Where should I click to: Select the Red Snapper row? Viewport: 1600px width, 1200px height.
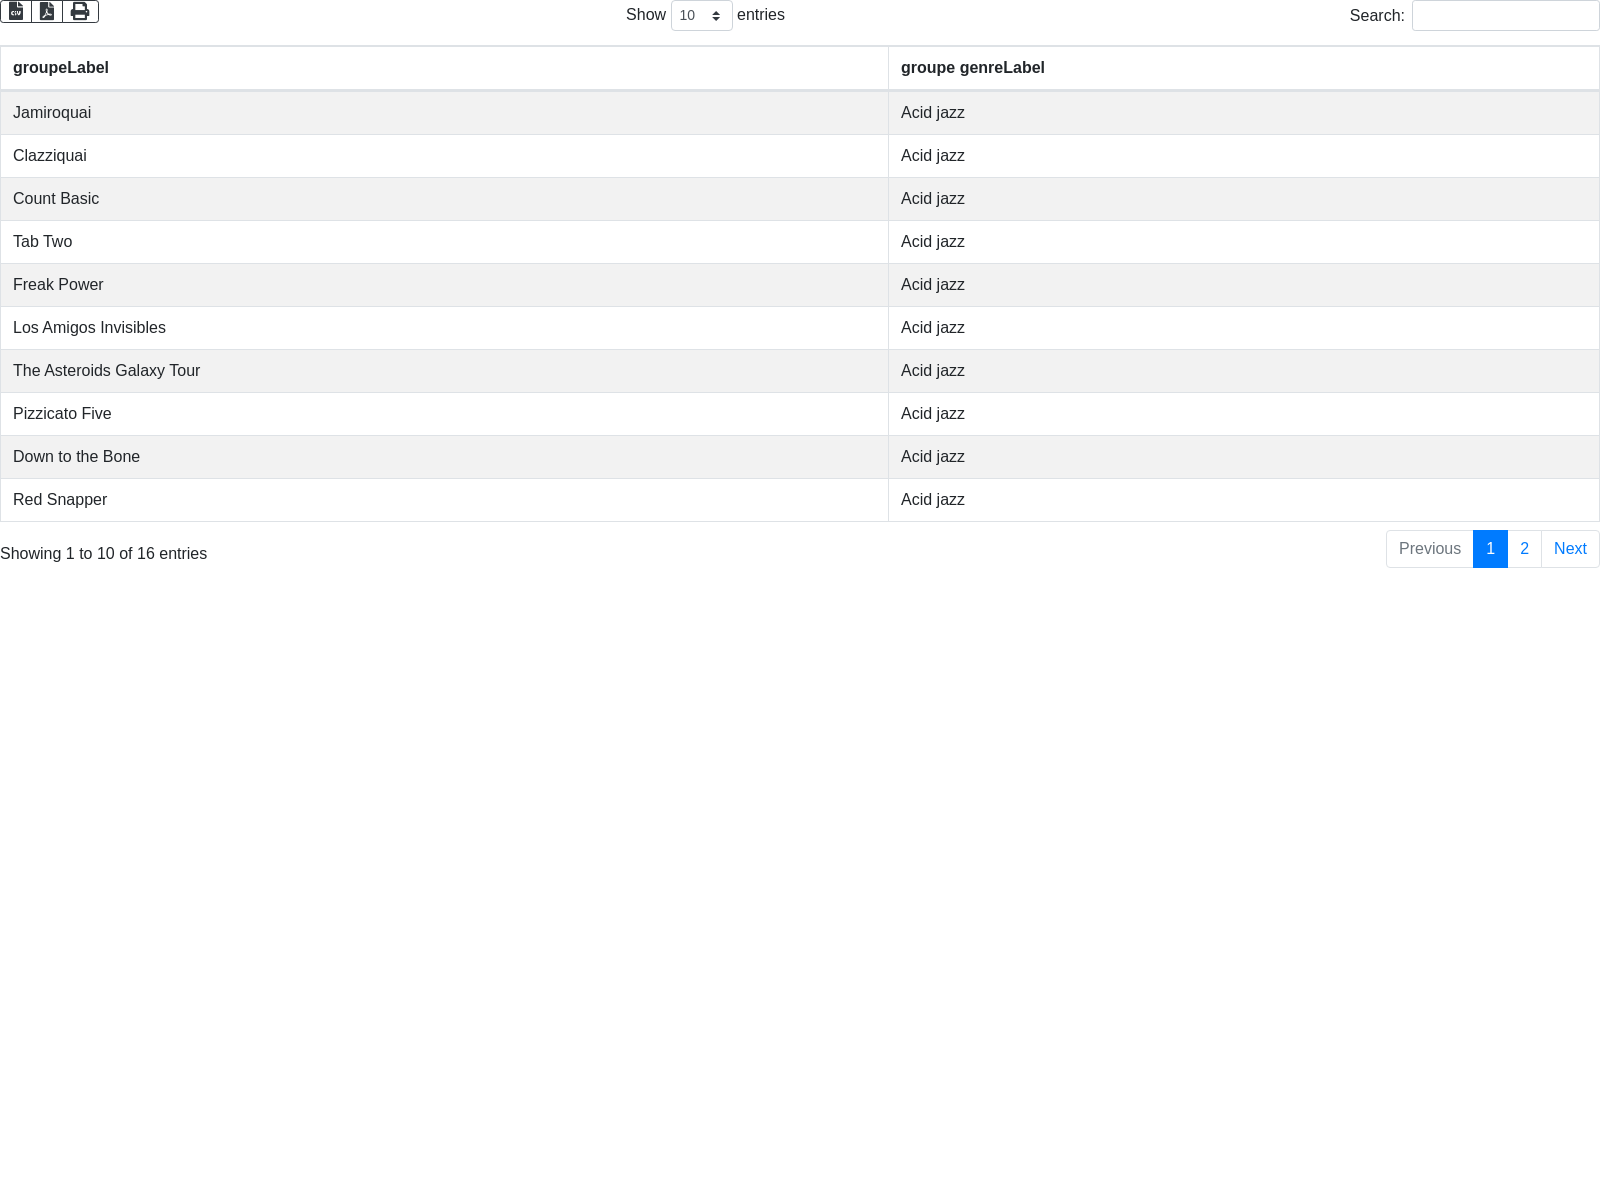point(60,500)
